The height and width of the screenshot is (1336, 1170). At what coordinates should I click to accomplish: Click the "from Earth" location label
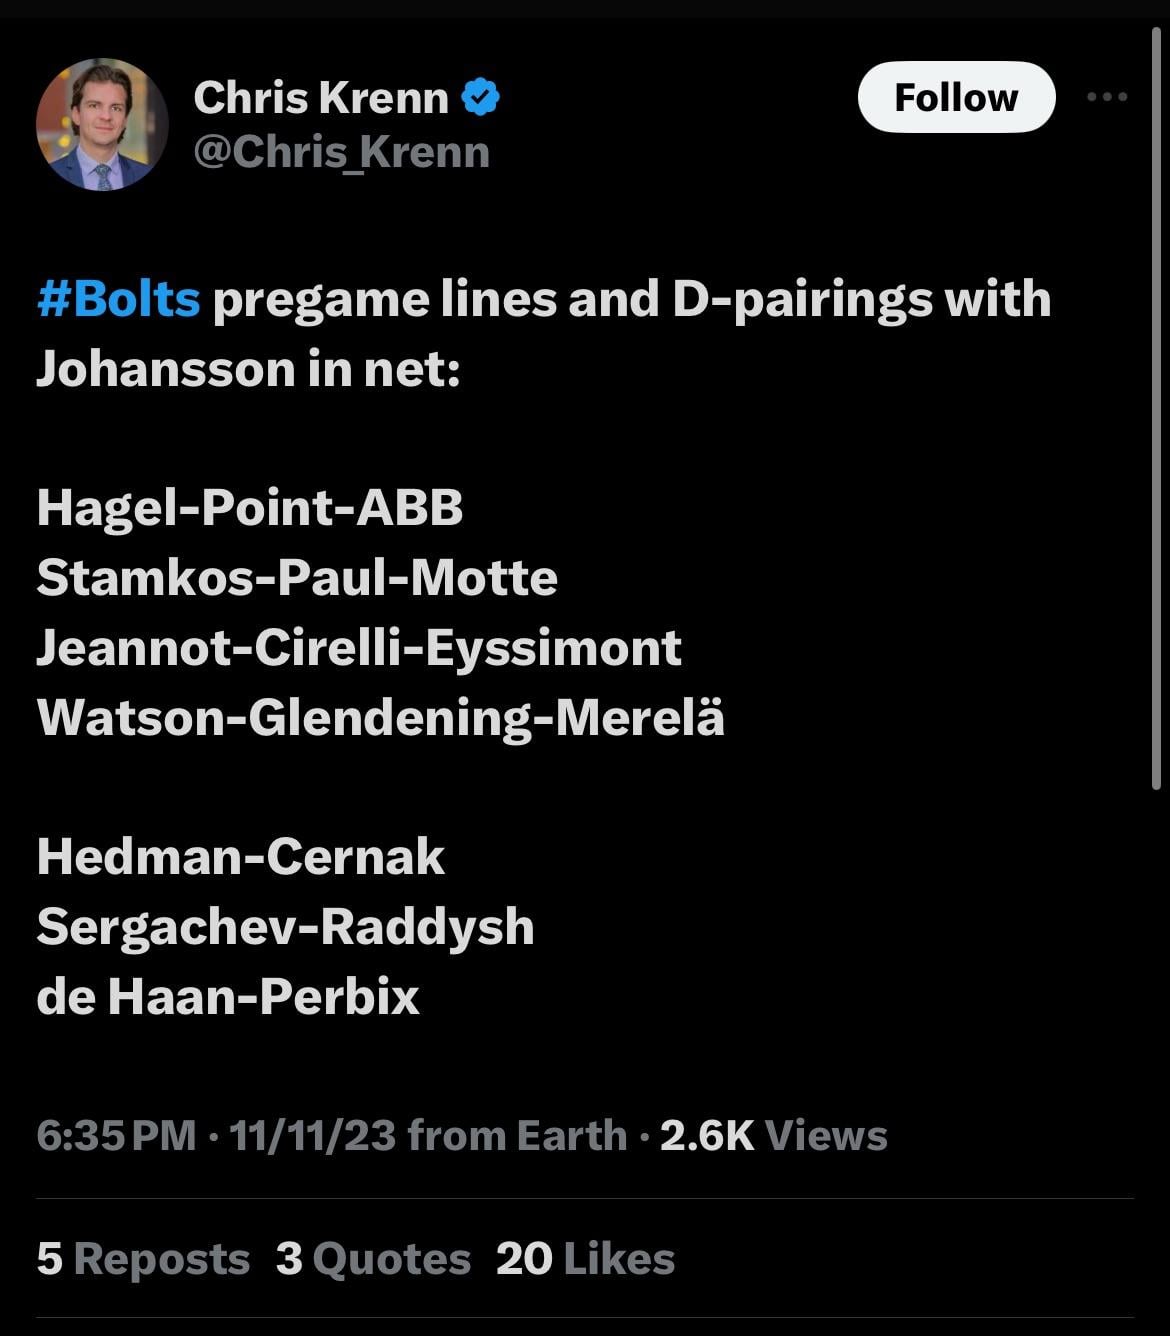517,1136
